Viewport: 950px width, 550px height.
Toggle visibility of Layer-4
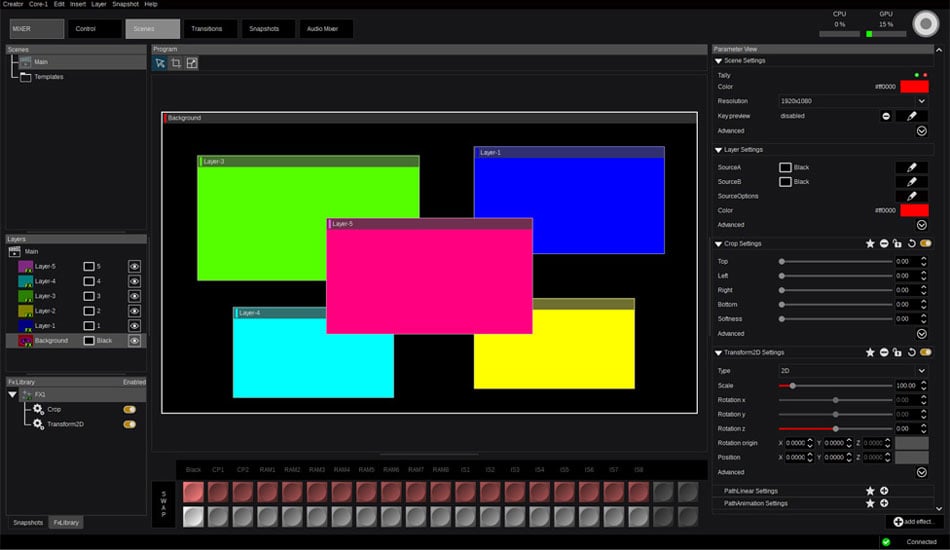135,281
